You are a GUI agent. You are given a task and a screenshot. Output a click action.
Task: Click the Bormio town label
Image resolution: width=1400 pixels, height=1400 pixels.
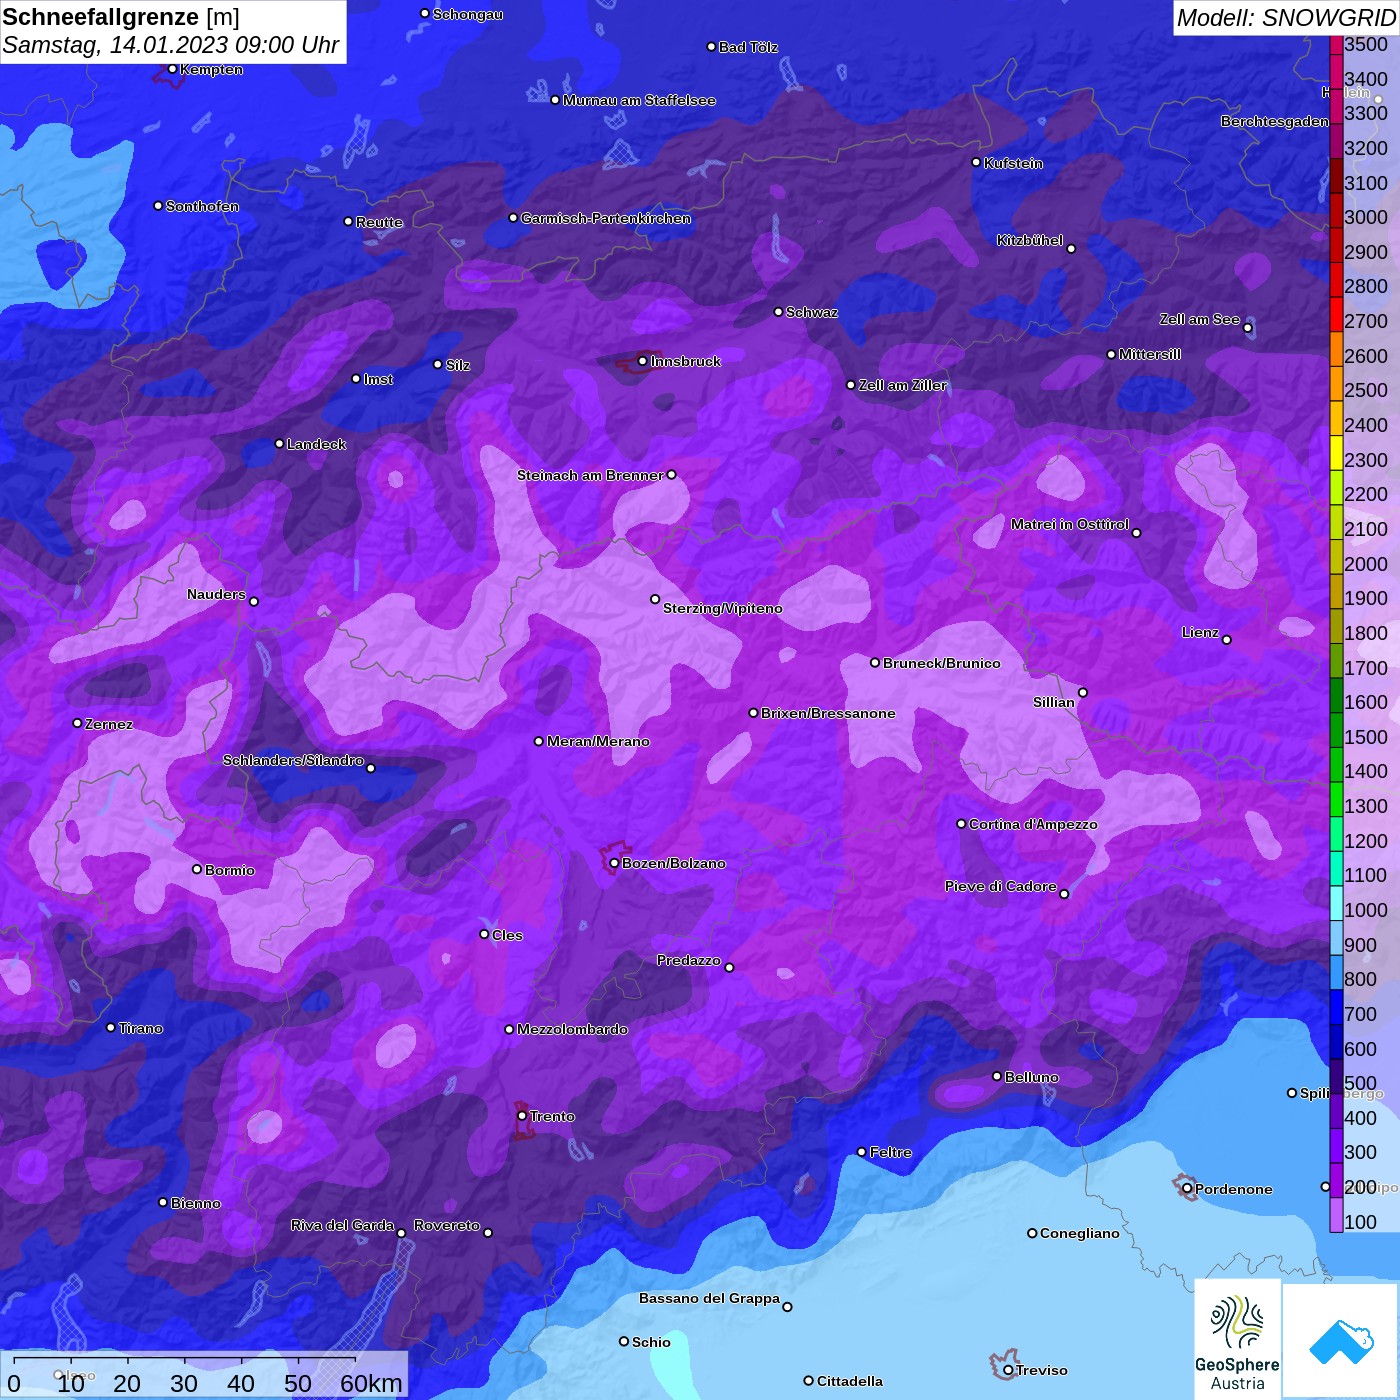tap(229, 870)
